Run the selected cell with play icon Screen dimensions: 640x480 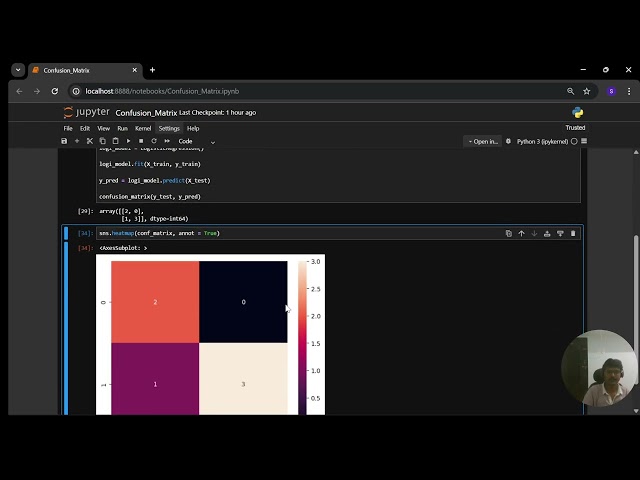pyautogui.click(x=128, y=141)
